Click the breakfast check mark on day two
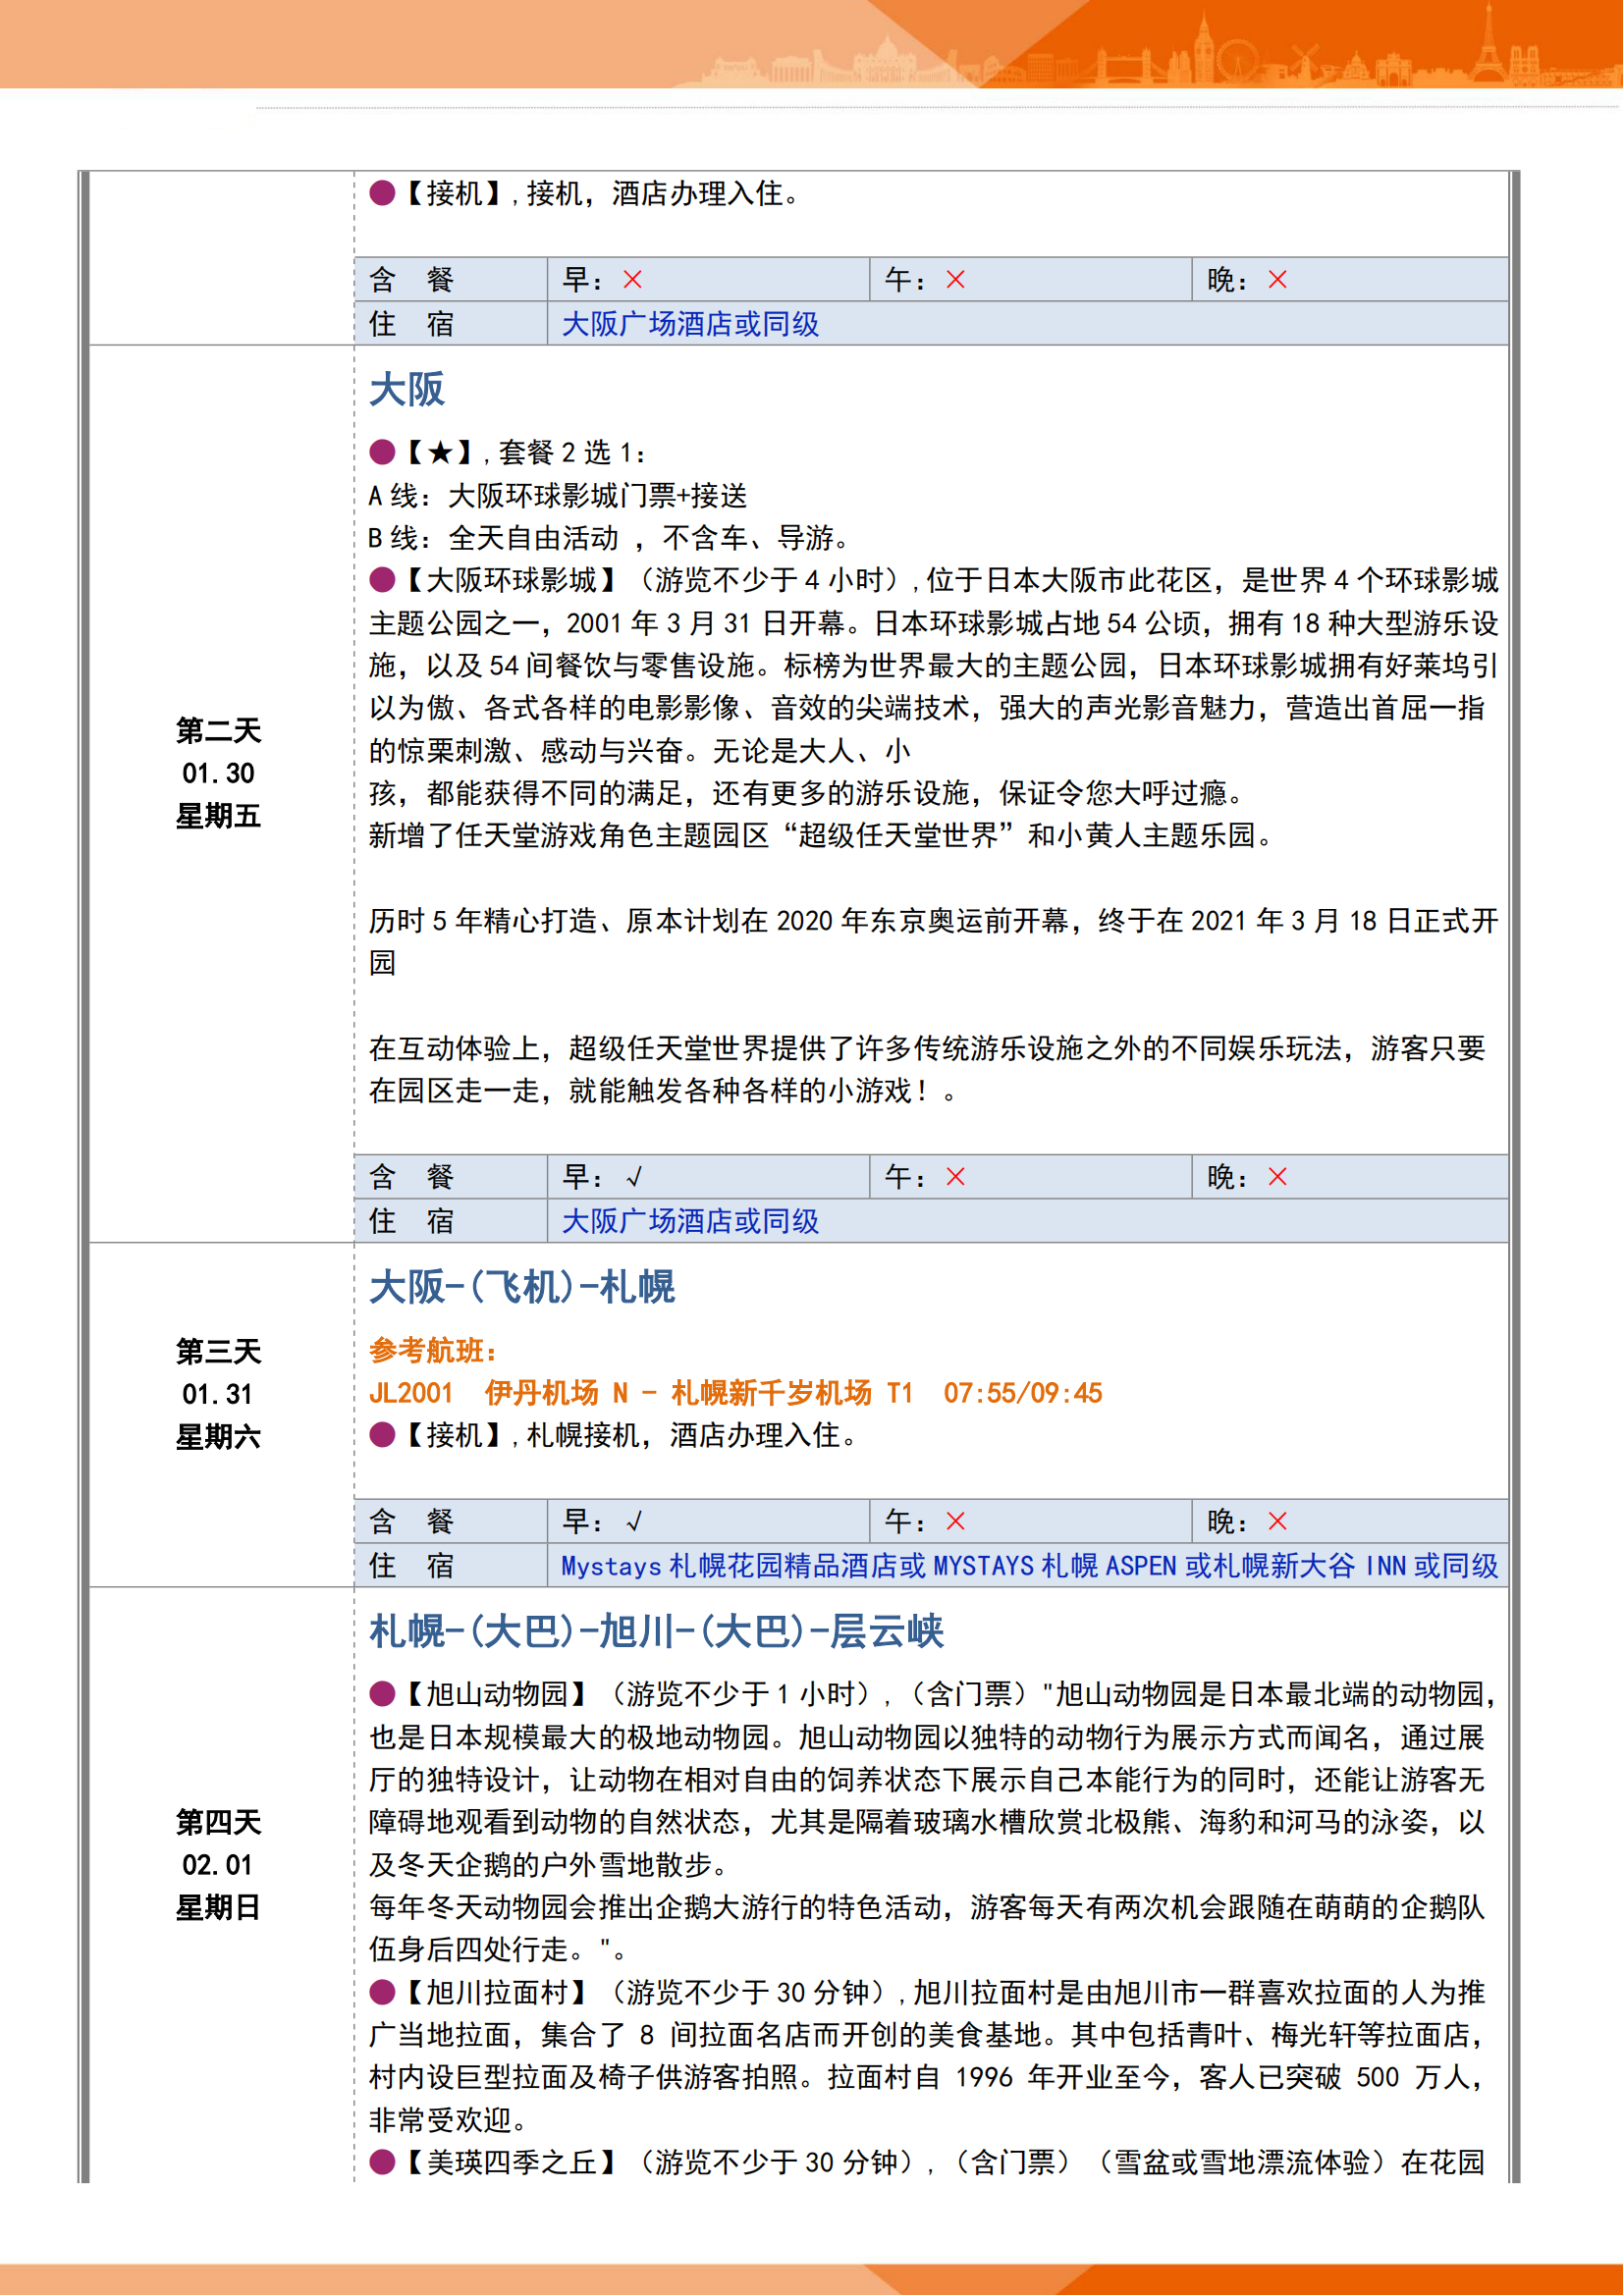This screenshot has width=1624, height=2296. pyautogui.click(x=633, y=1177)
